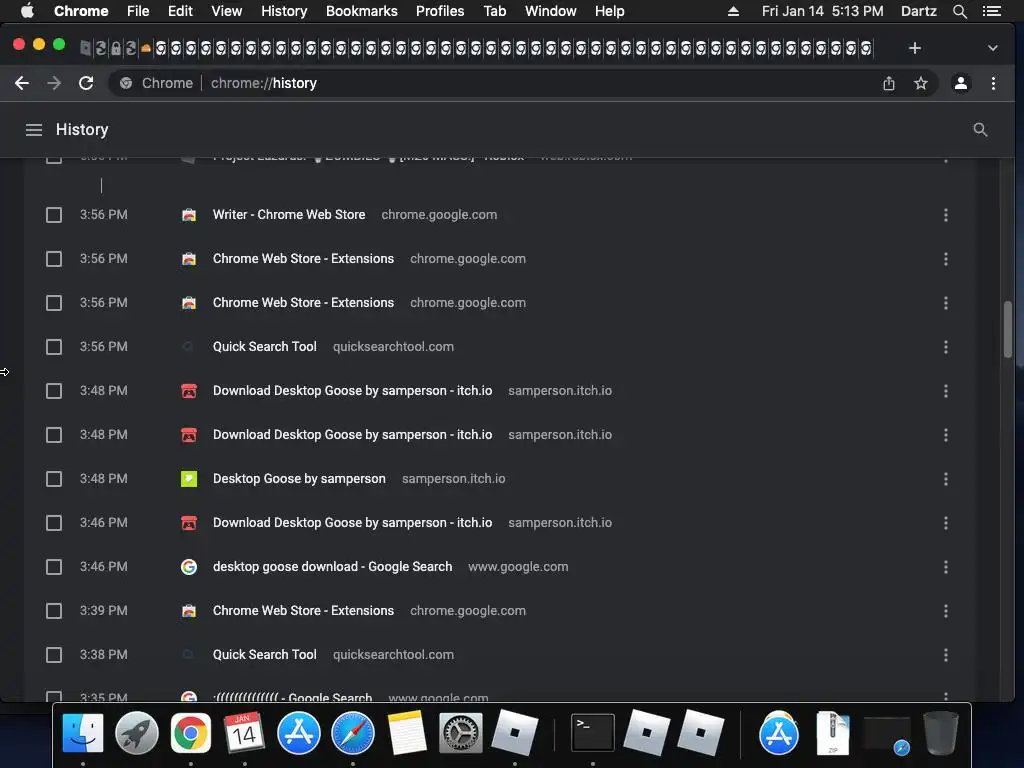The image size is (1024, 768).
Task: Click the Fri Jan 14 5:13 PM clock
Action: (822, 11)
